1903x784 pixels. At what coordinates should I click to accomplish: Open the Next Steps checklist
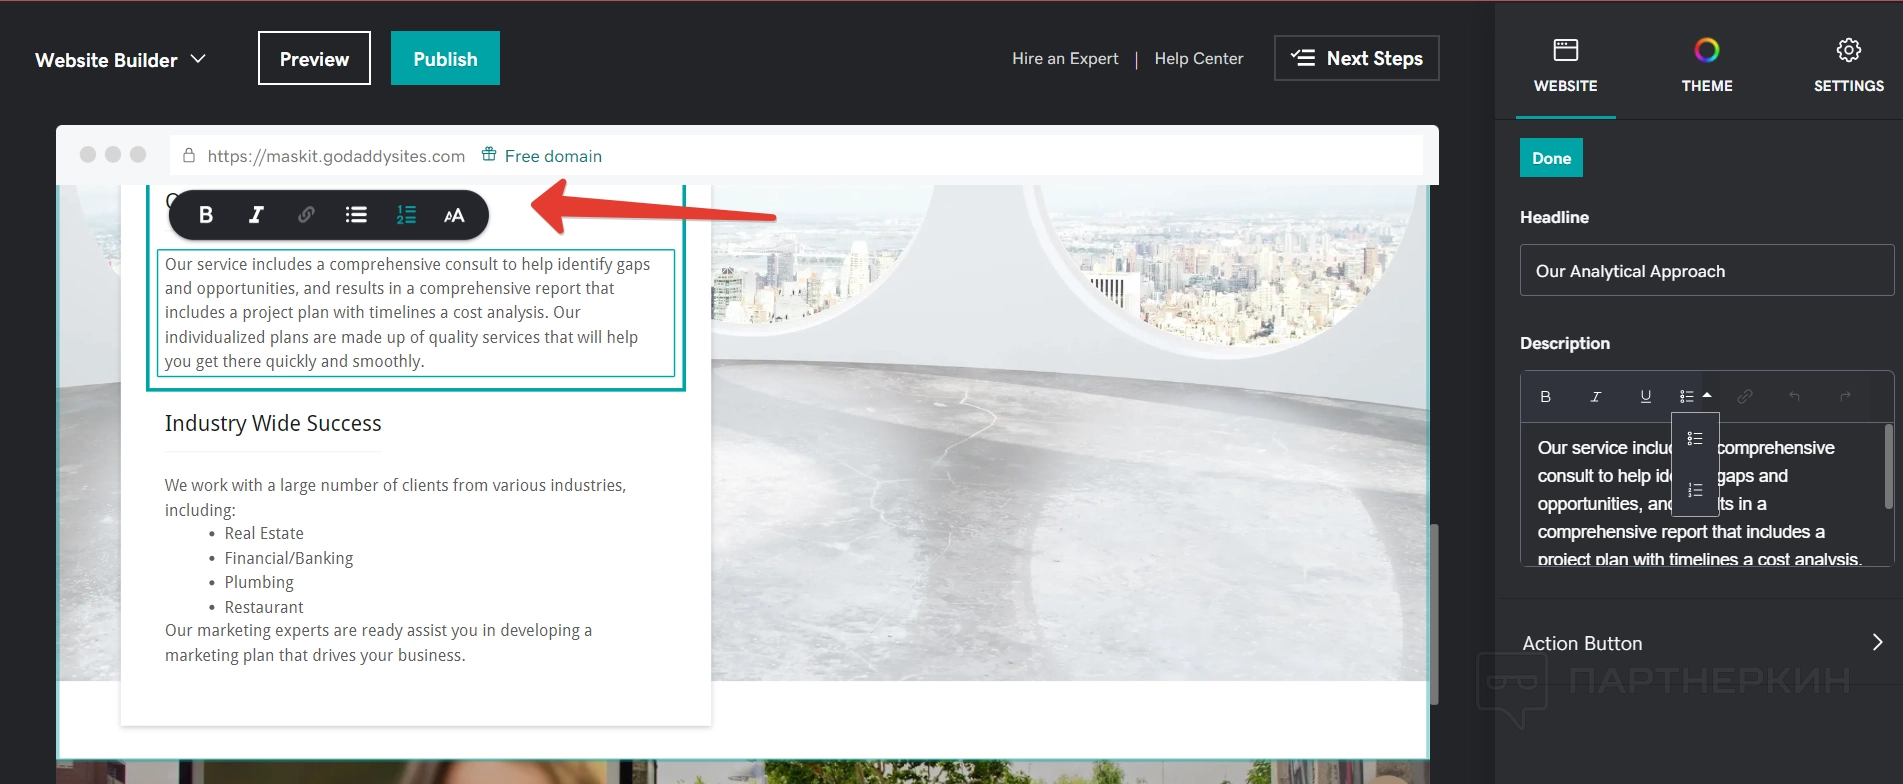pyautogui.click(x=1357, y=58)
